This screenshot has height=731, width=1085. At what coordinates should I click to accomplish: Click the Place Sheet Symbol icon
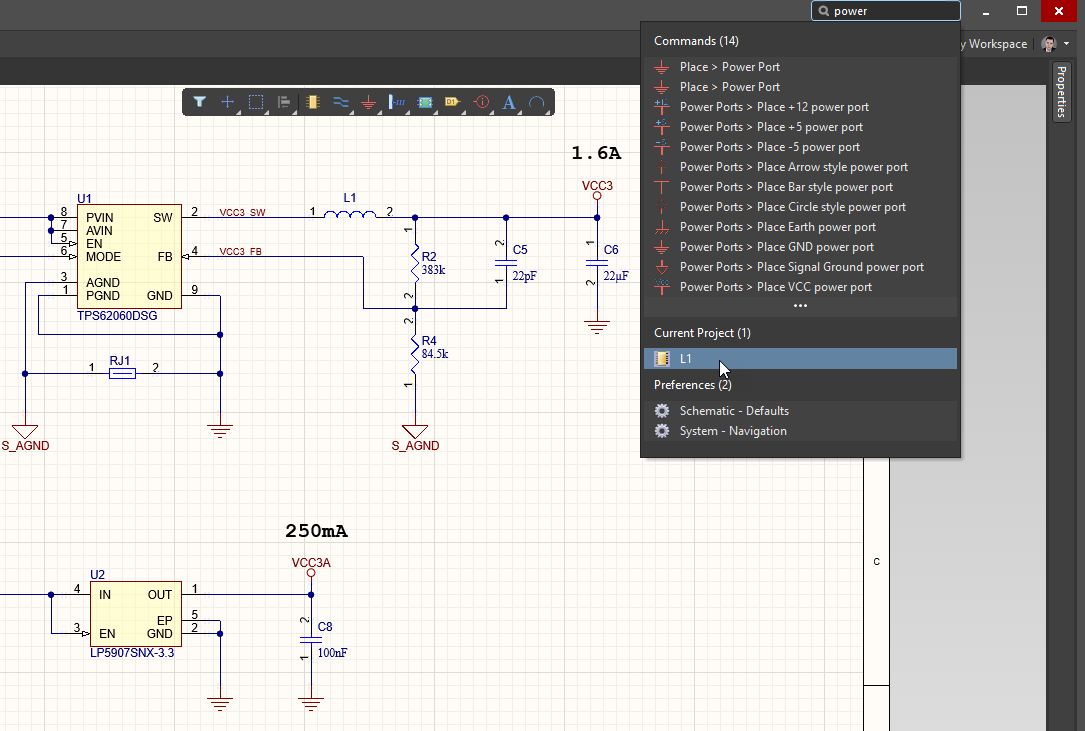tap(425, 102)
